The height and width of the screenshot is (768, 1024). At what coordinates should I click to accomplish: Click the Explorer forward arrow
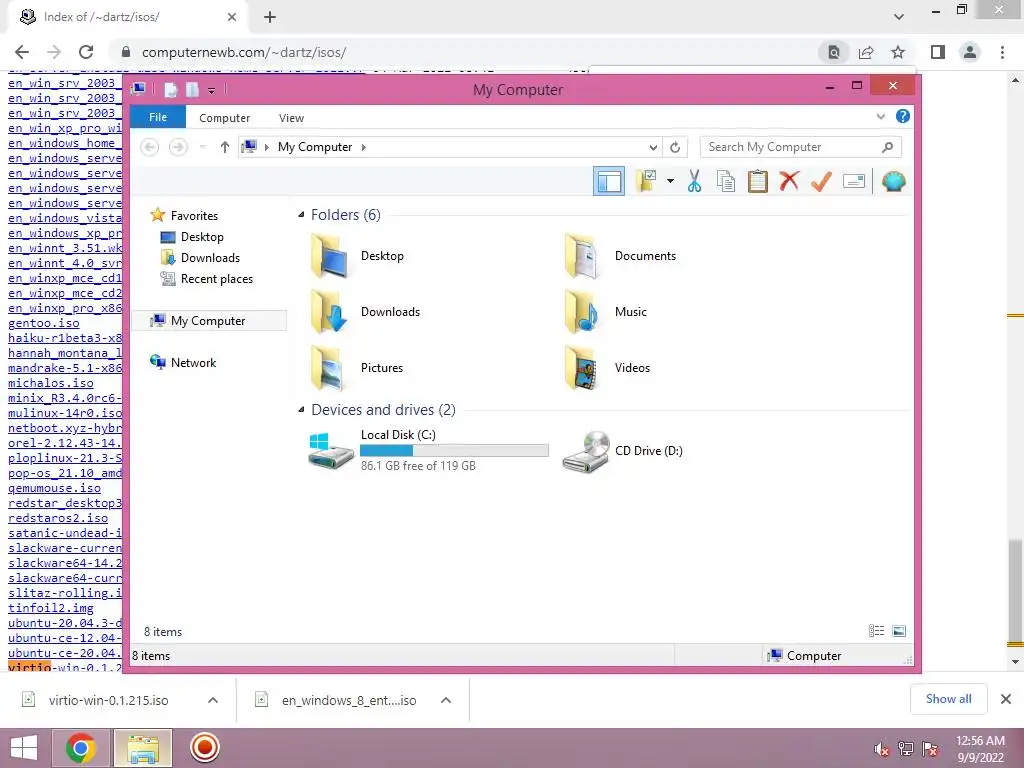178,147
